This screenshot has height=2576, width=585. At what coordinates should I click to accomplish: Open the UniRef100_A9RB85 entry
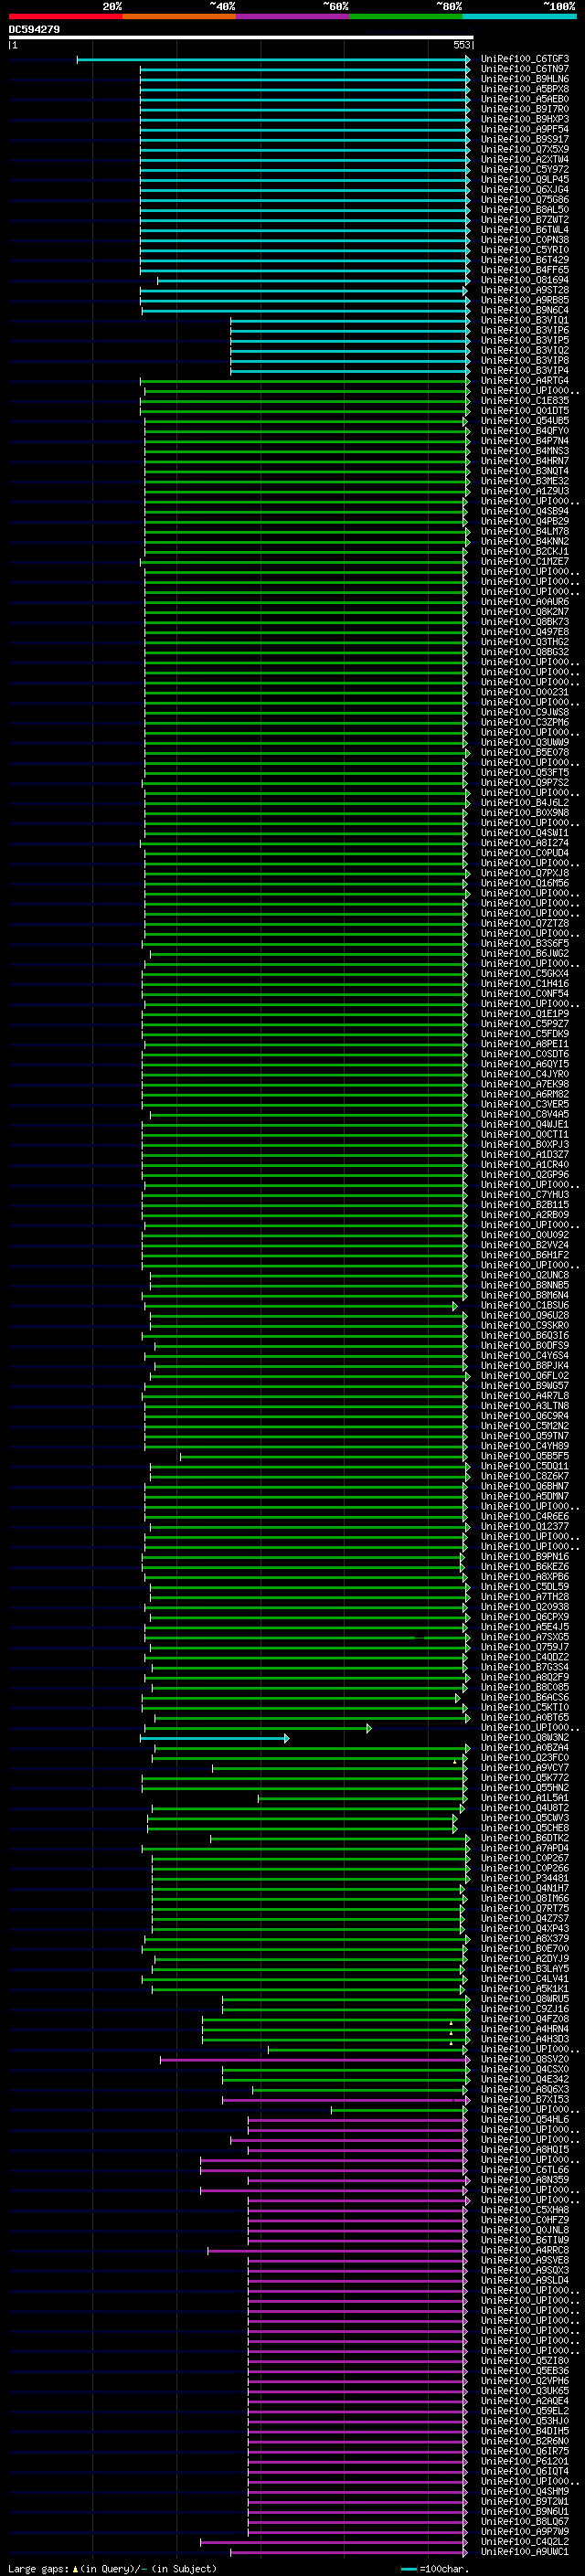[x=524, y=300]
